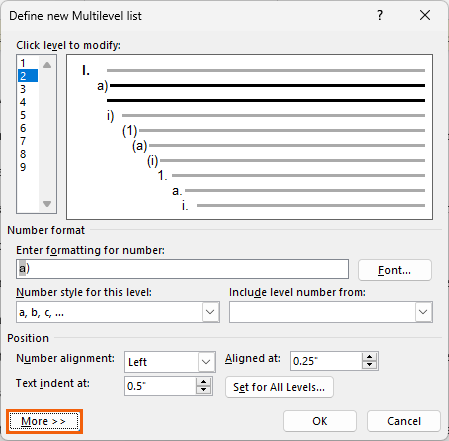Decrease the Aligned at value
Viewport: 449px width, 441px height.
(369, 365)
